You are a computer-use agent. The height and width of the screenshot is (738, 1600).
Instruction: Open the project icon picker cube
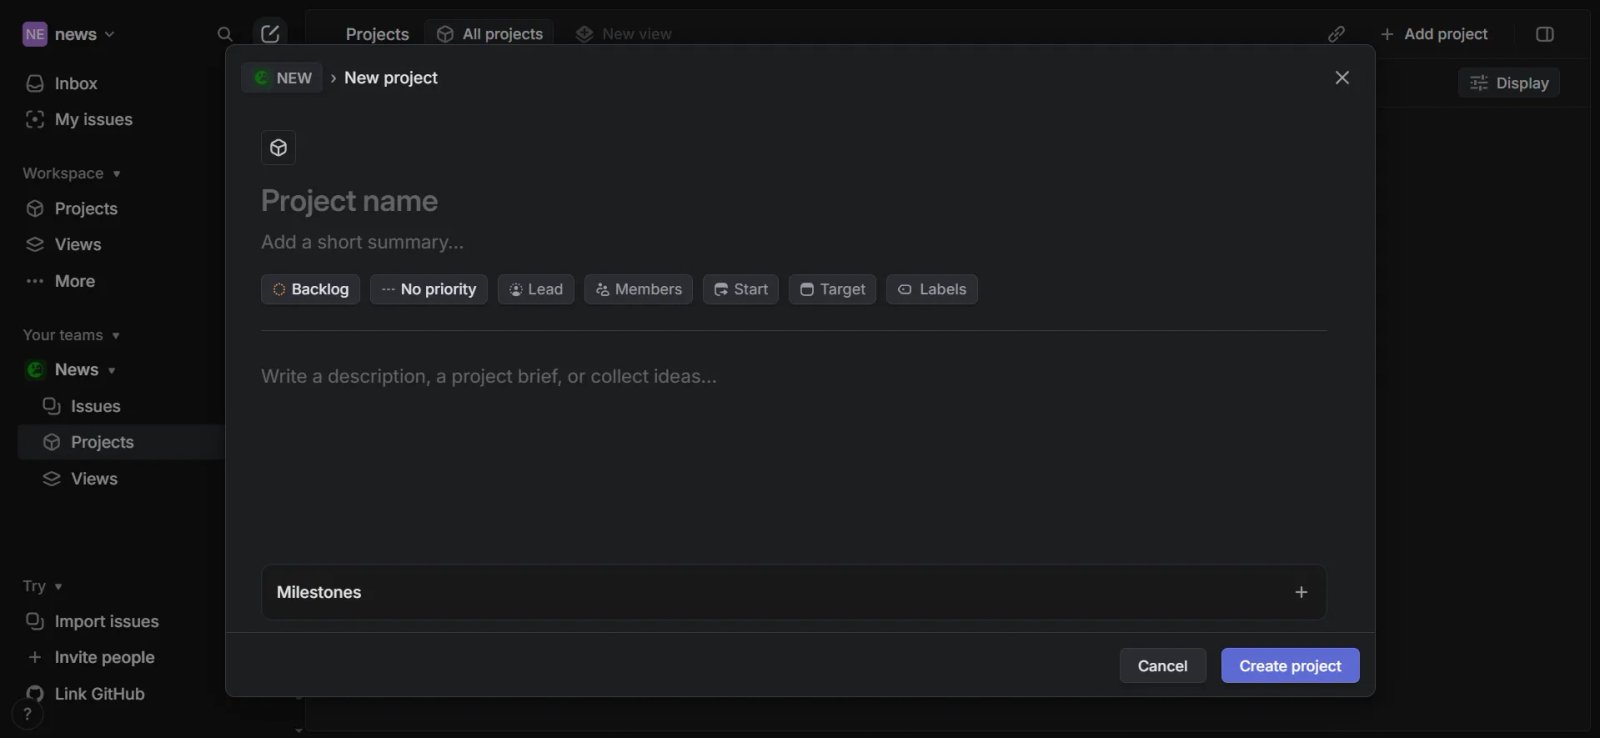click(278, 148)
